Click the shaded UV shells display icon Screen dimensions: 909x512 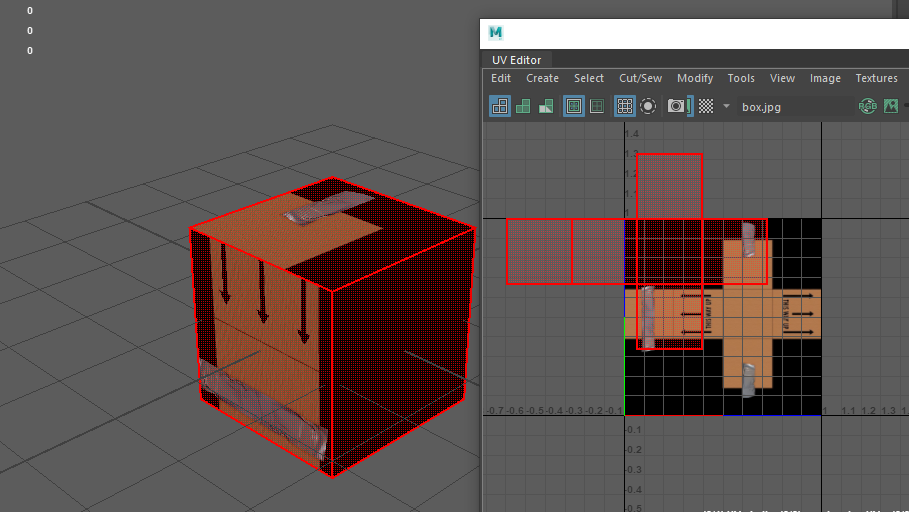523,106
